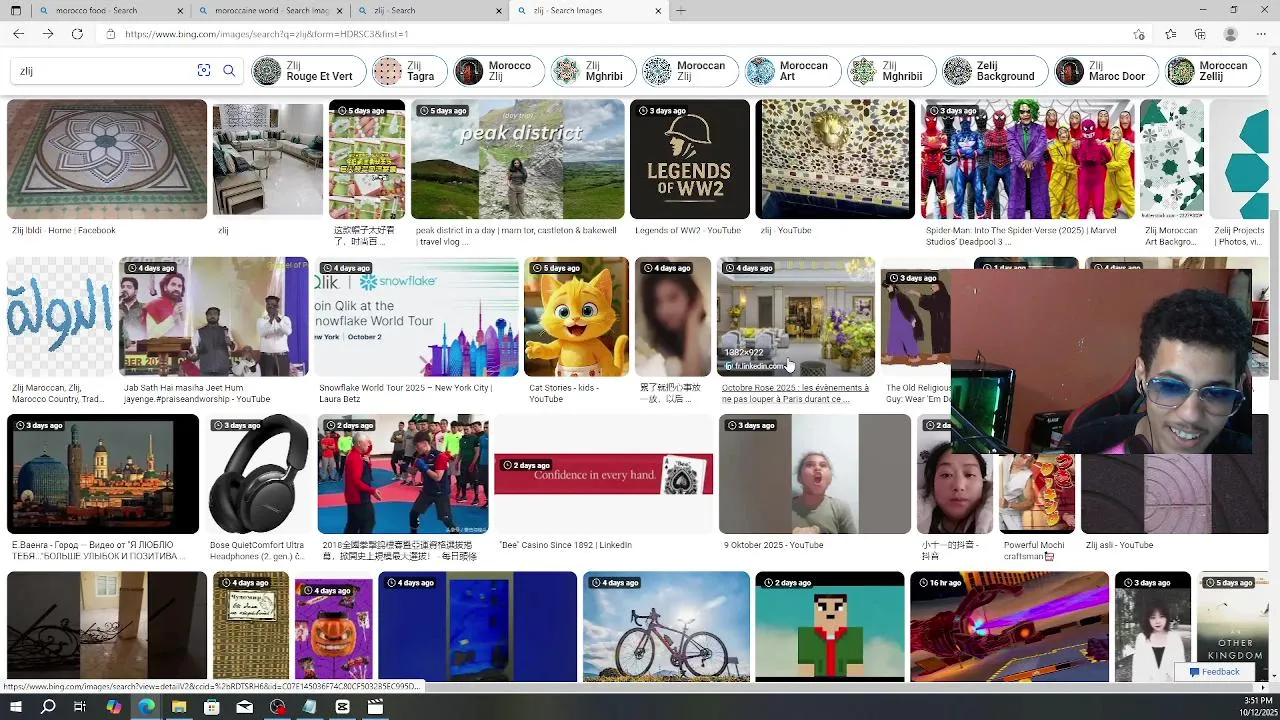1280x720 pixels.
Task: Open the 'Legends of WW2' thumbnail
Action: pyautogui.click(x=690, y=159)
